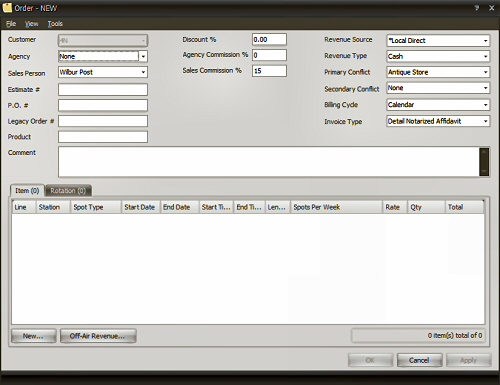
Task: Switch to the Item (0) tab
Action: 27,191
